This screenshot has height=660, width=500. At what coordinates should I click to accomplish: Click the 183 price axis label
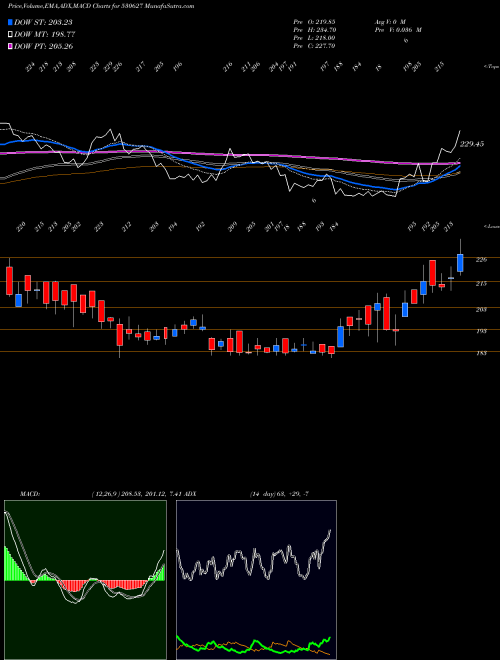pos(481,353)
